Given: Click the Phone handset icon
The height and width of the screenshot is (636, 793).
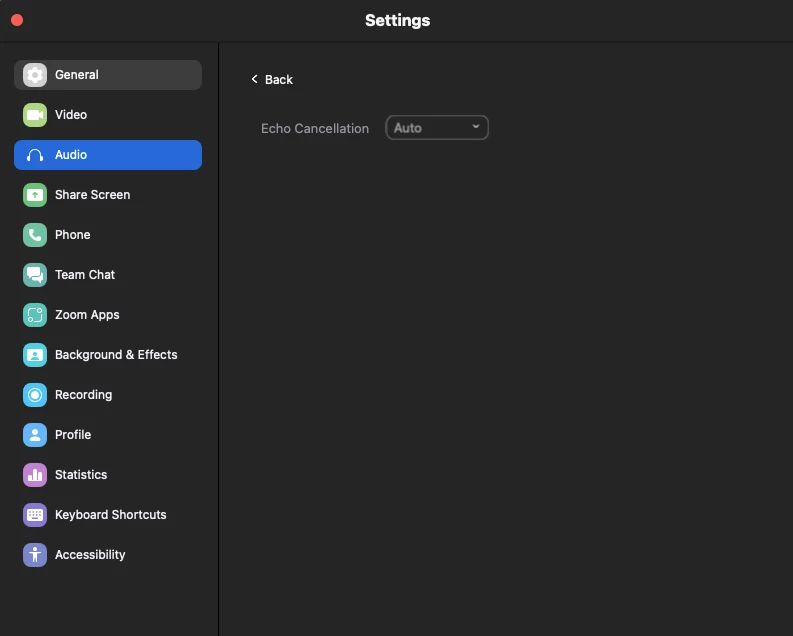Looking at the screenshot, I should point(35,235).
